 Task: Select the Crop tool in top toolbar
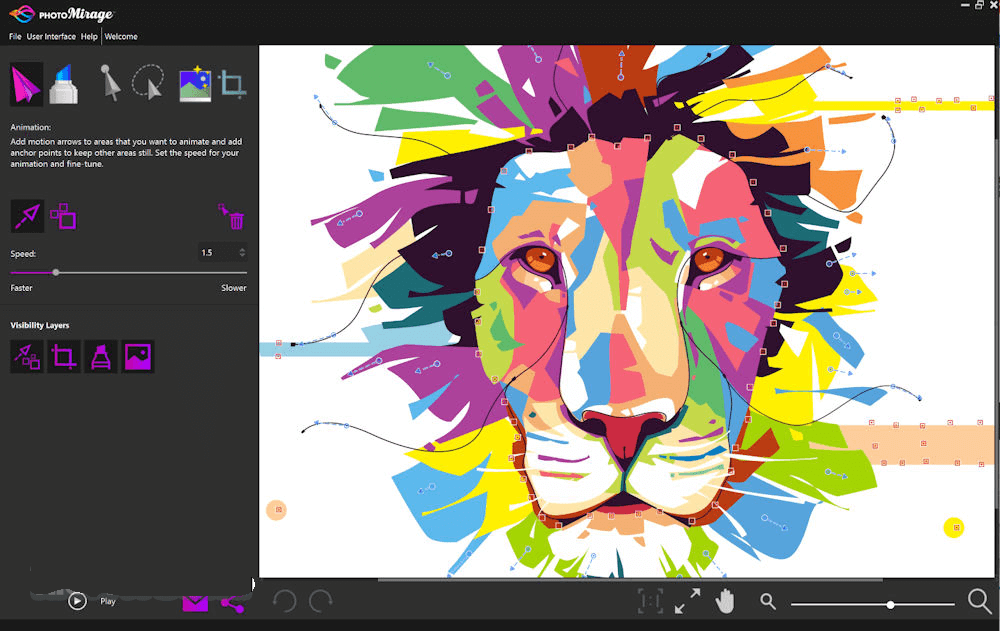click(232, 85)
